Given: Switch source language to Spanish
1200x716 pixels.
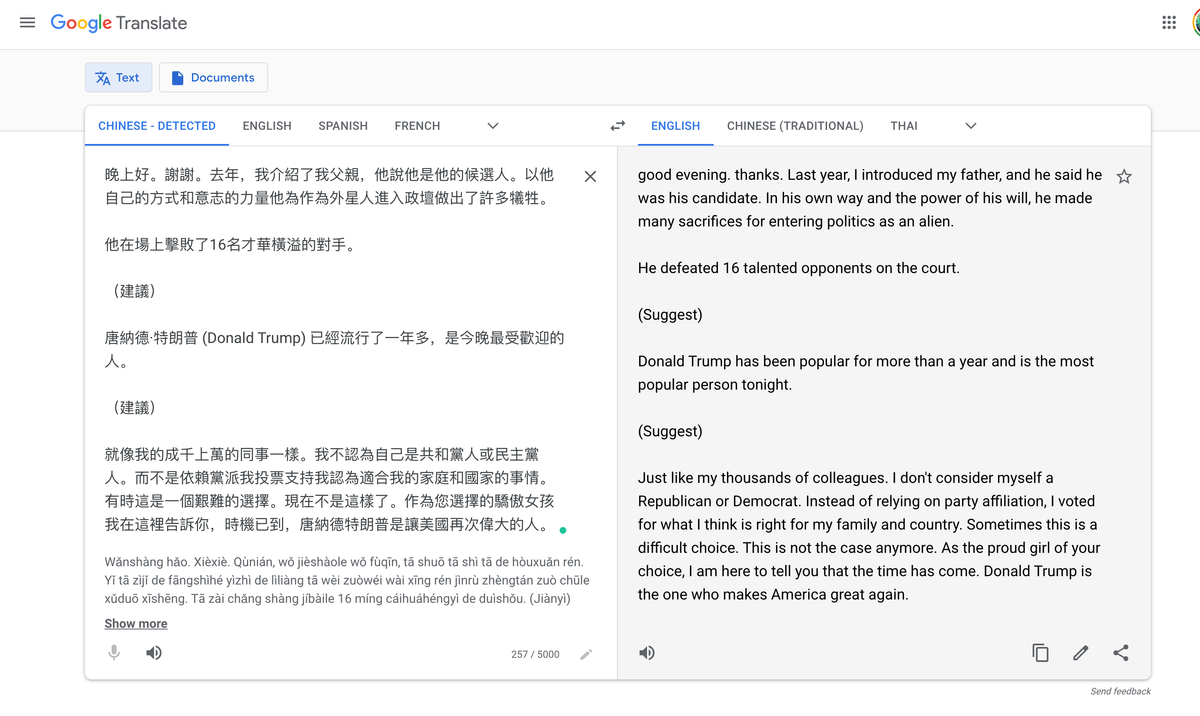Looking at the screenshot, I should (x=343, y=125).
